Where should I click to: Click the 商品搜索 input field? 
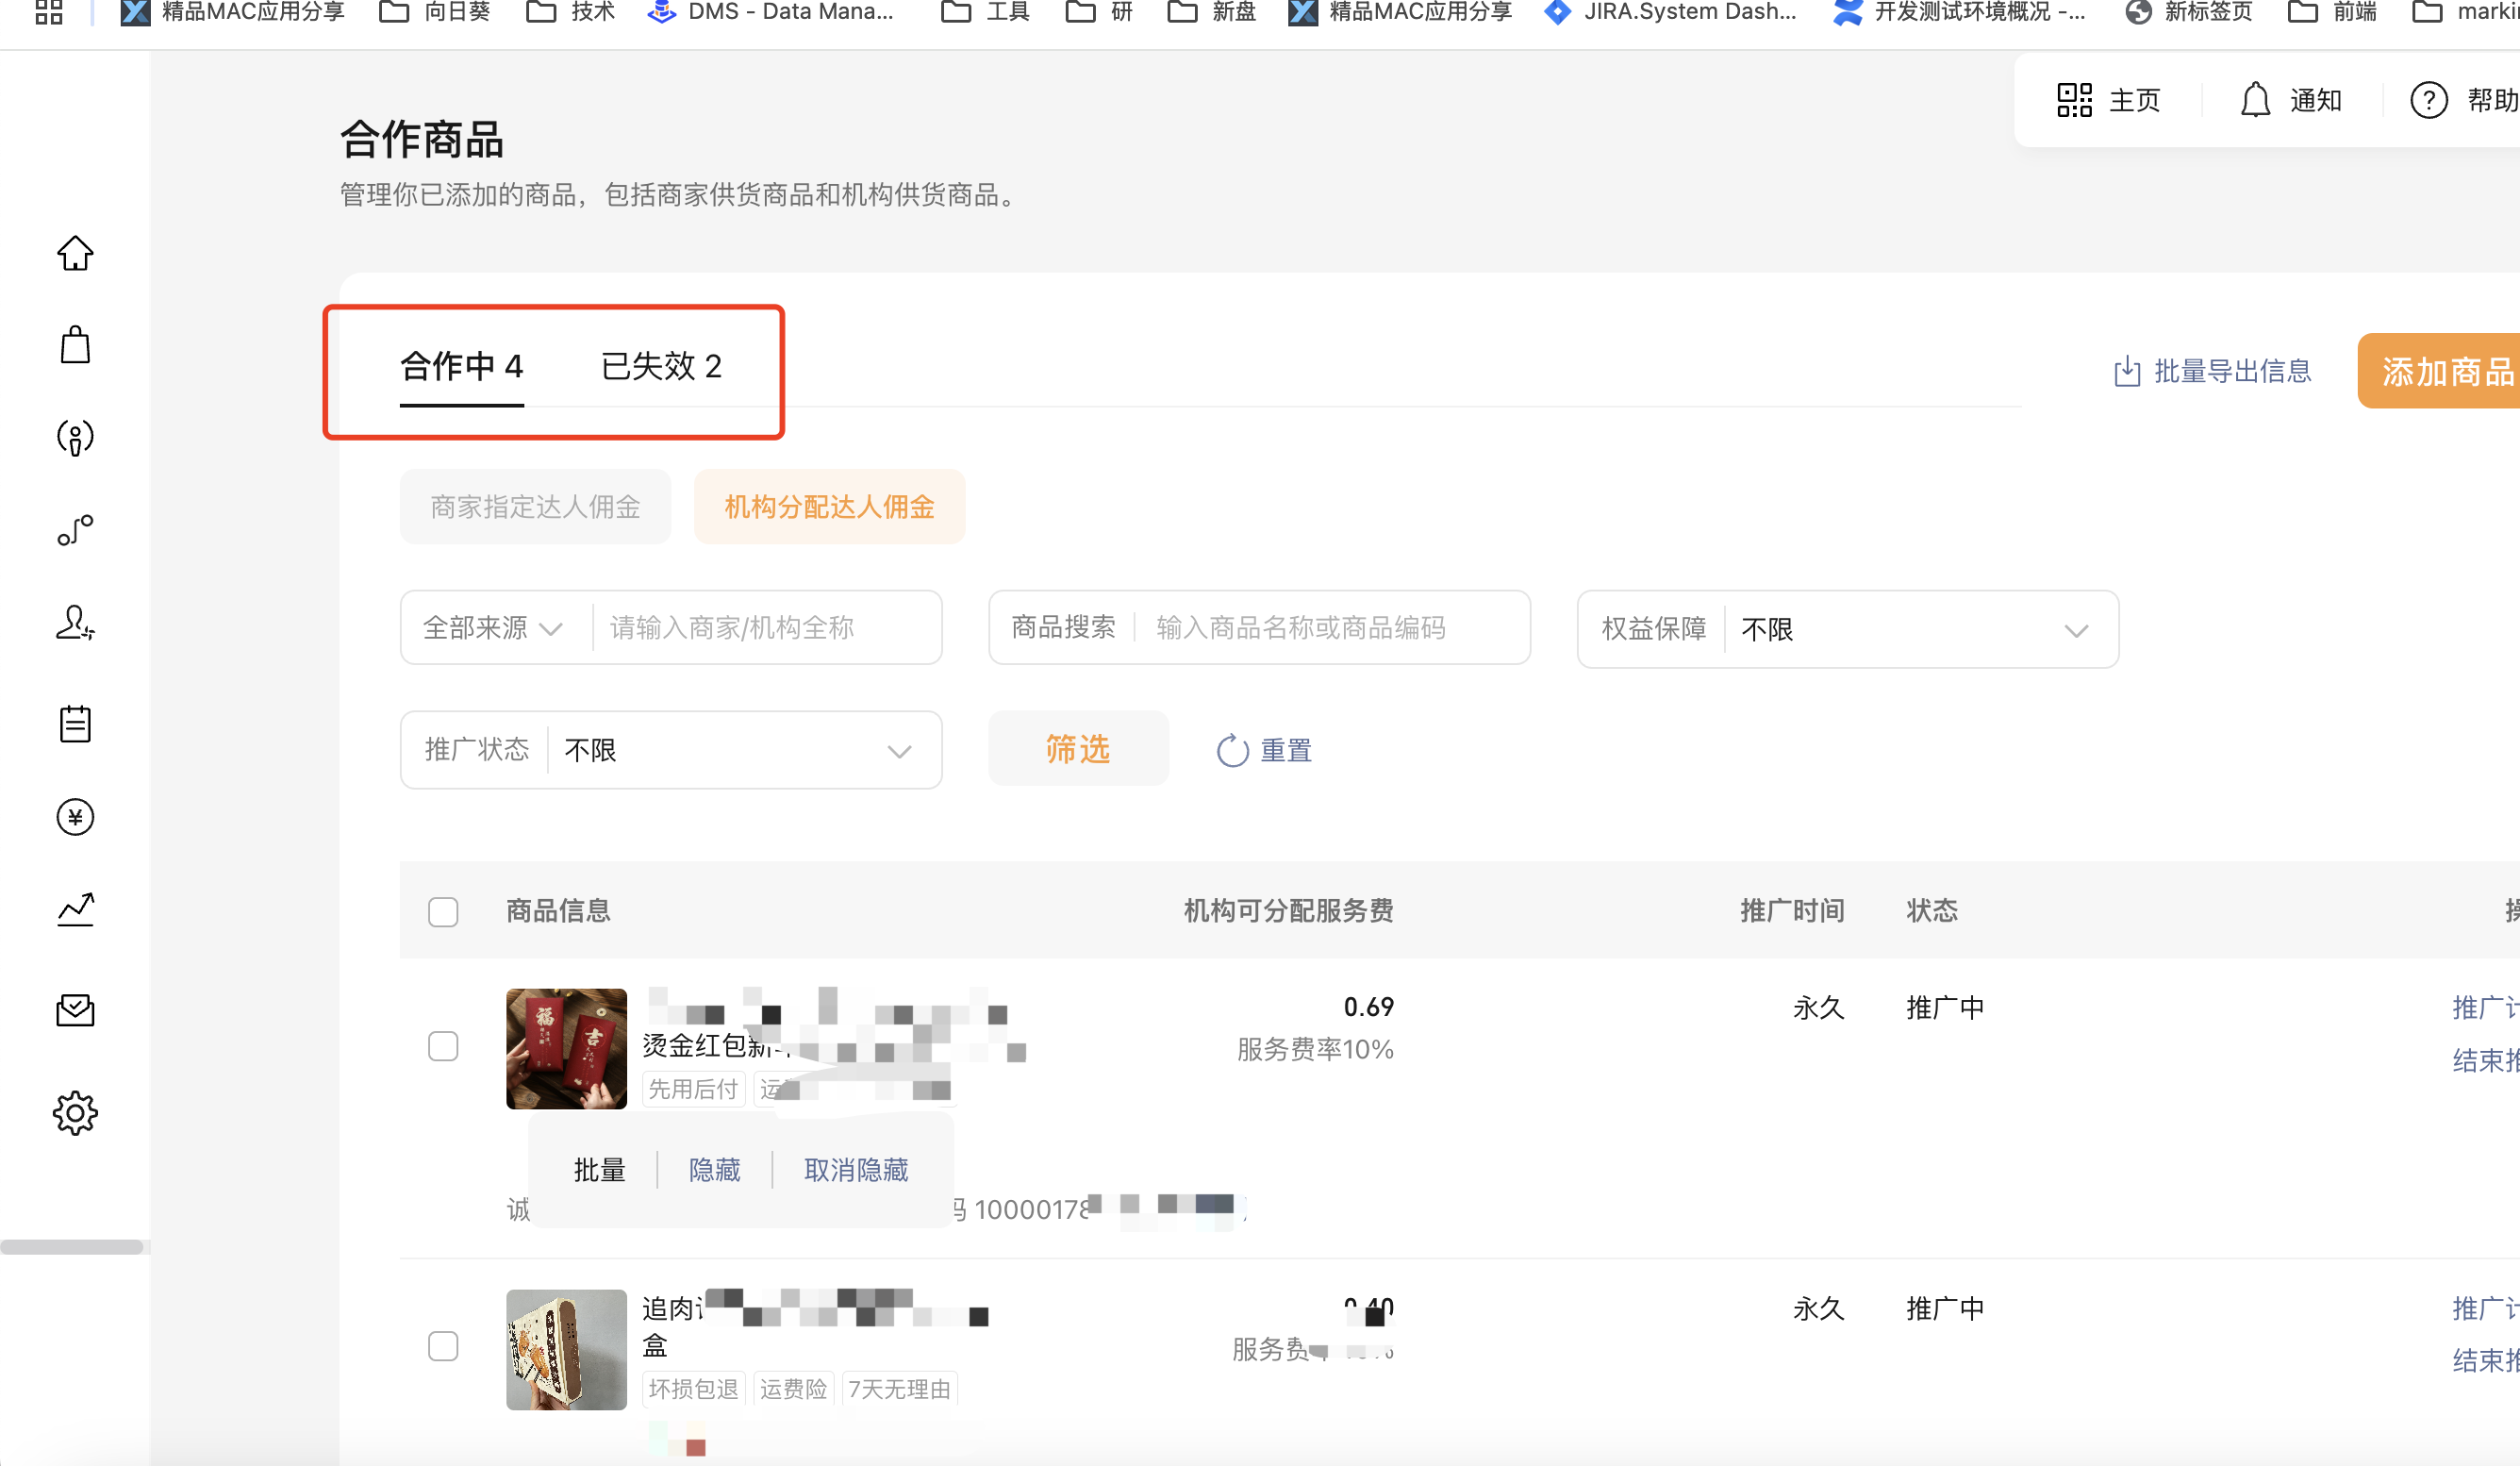(x=1300, y=628)
